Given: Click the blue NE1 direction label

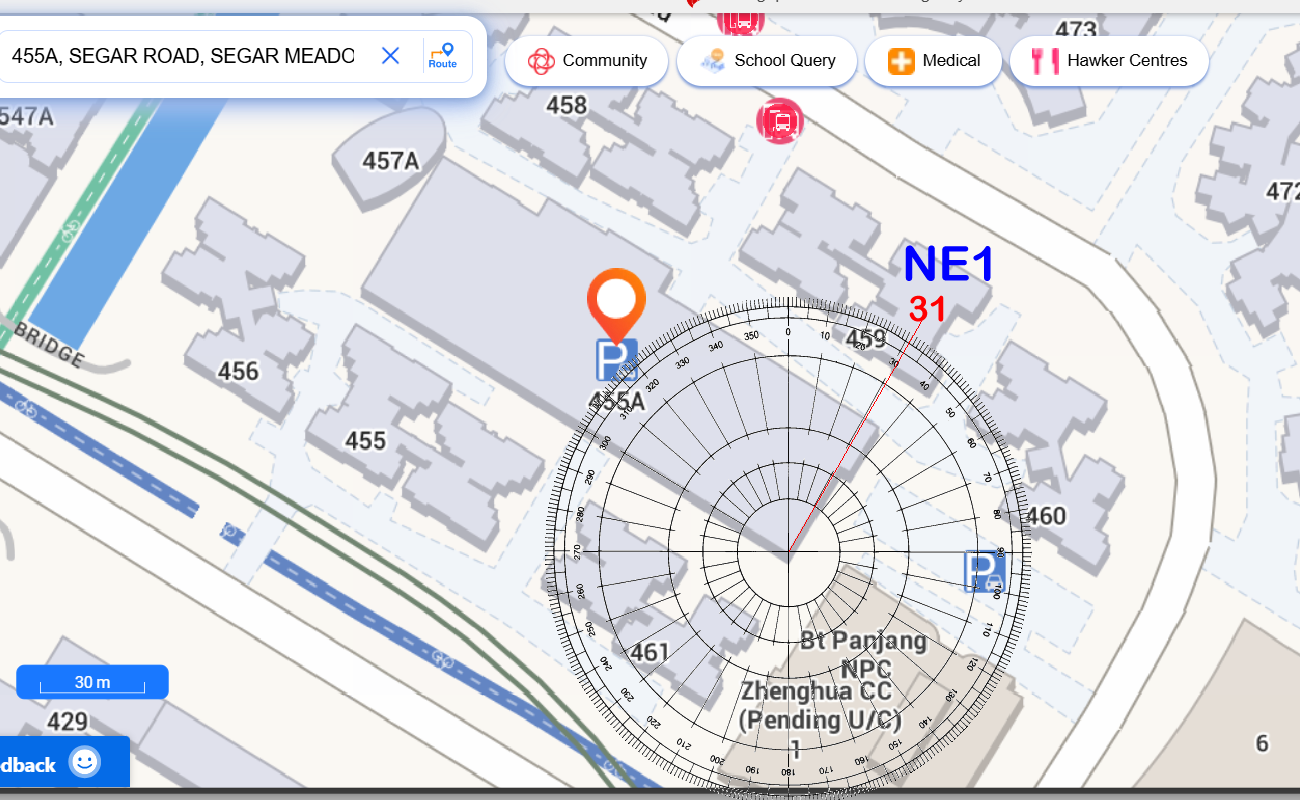Looking at the screenshot, I should pos(948,265).
